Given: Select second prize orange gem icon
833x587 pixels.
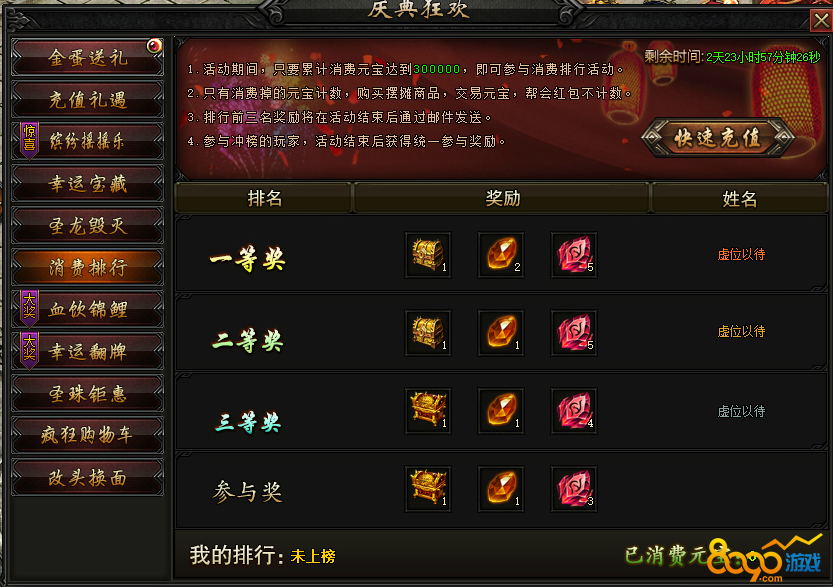Looking at the screenshot, I should click(501, 333).
